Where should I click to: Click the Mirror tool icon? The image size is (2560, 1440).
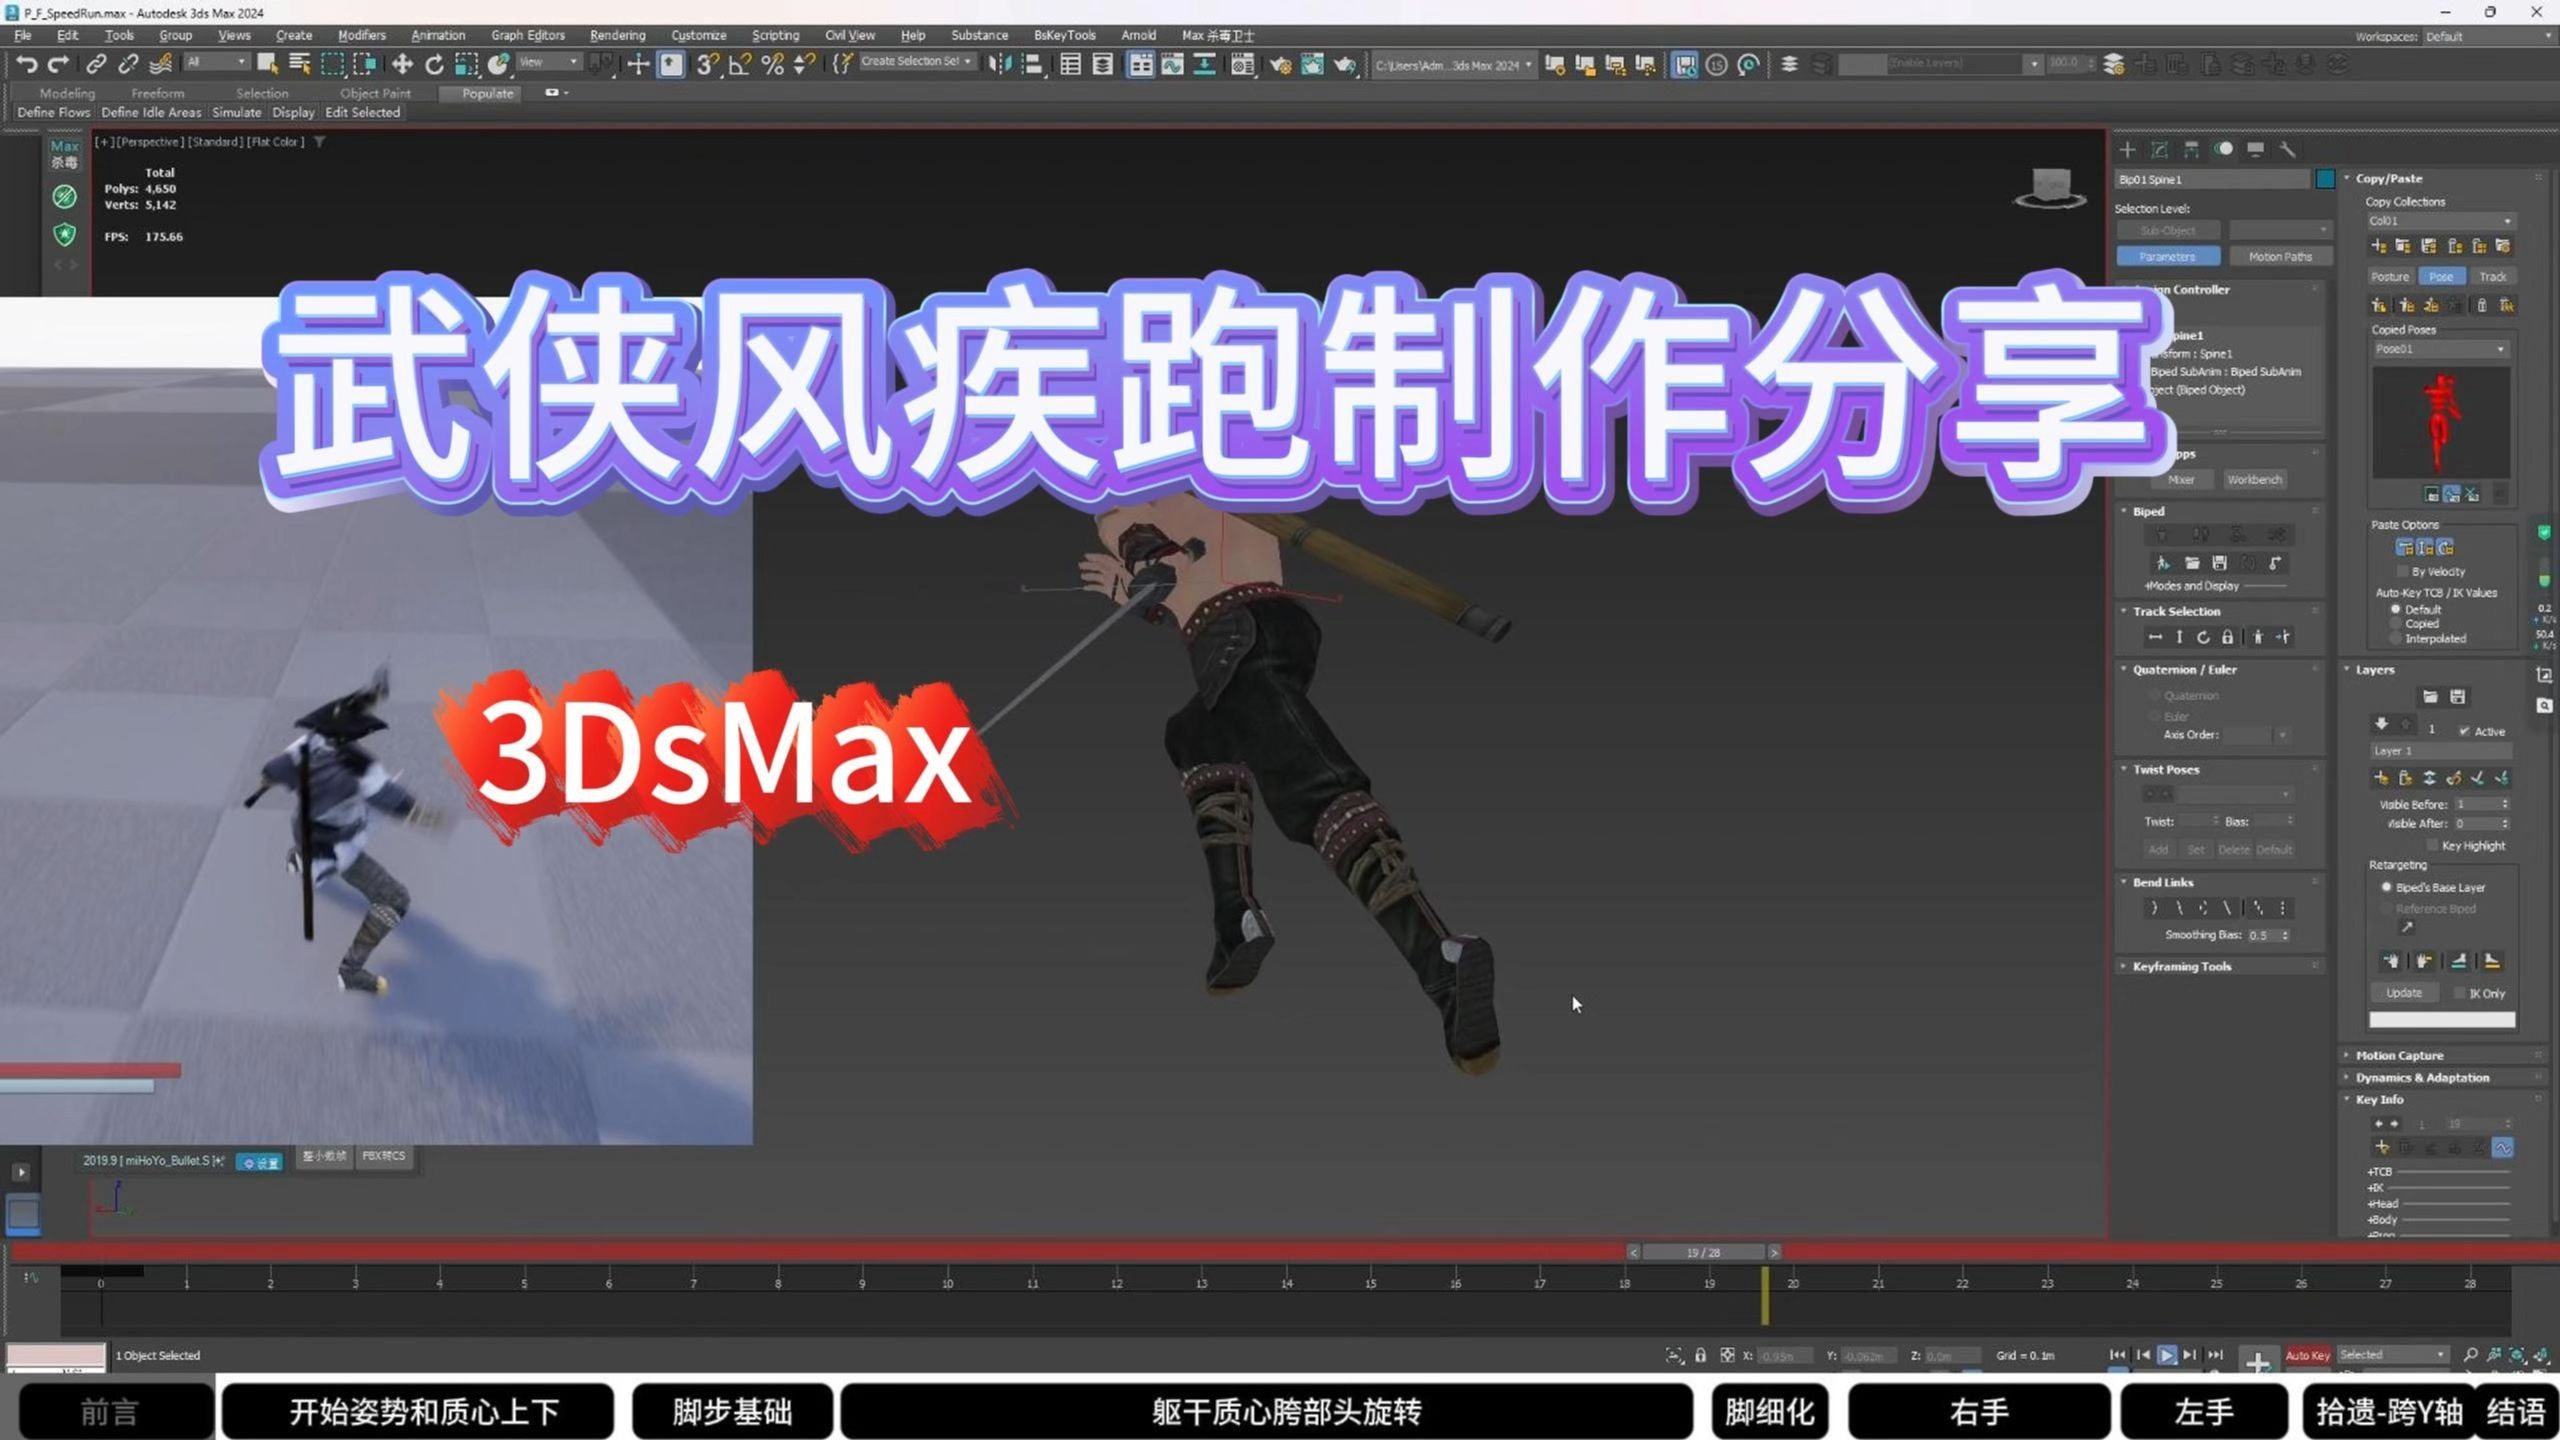point(1000,65)
